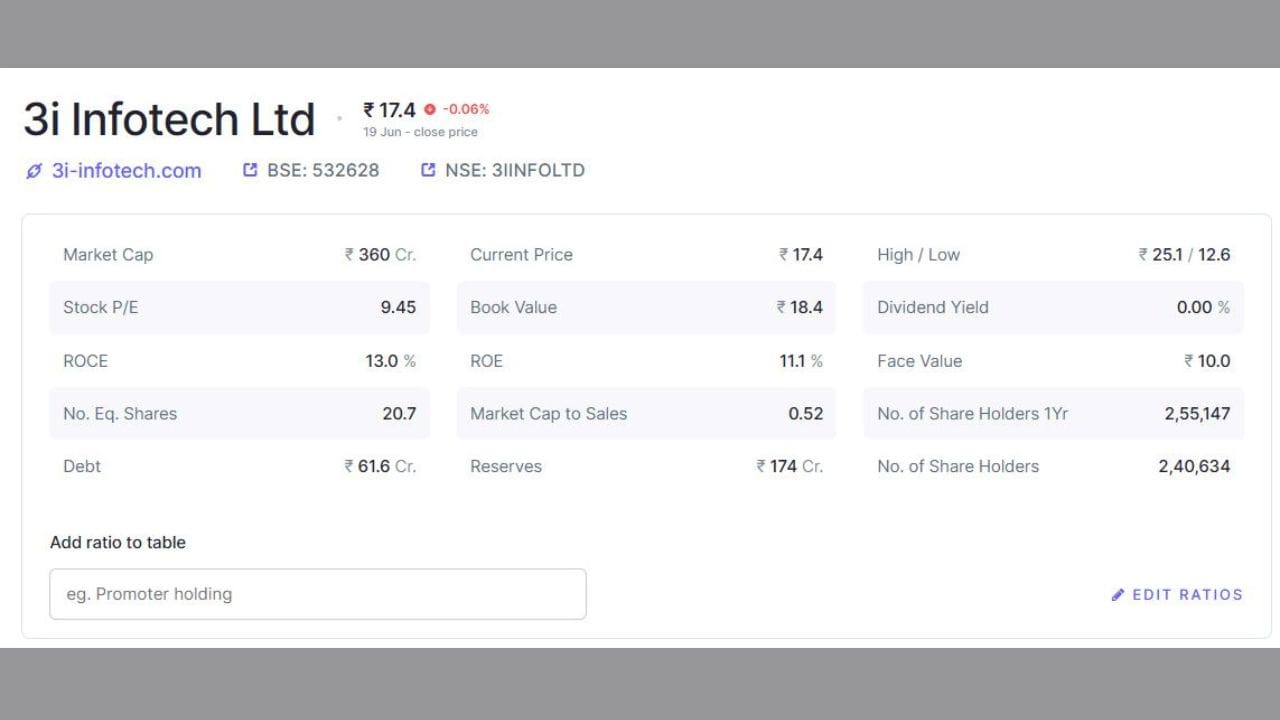Click the 2,40,634 share holders value
The width and height of the screenshot is (1280, 720).
coord(1194,467)
